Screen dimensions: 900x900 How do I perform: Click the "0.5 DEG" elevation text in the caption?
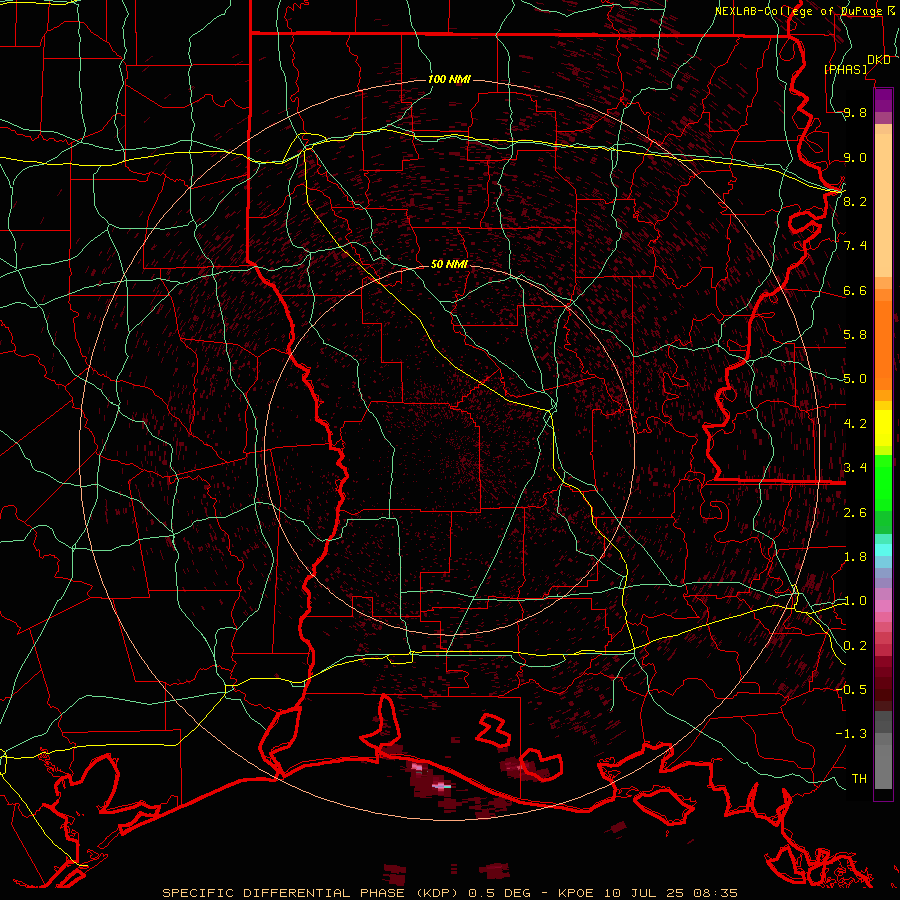click(500, 893)
